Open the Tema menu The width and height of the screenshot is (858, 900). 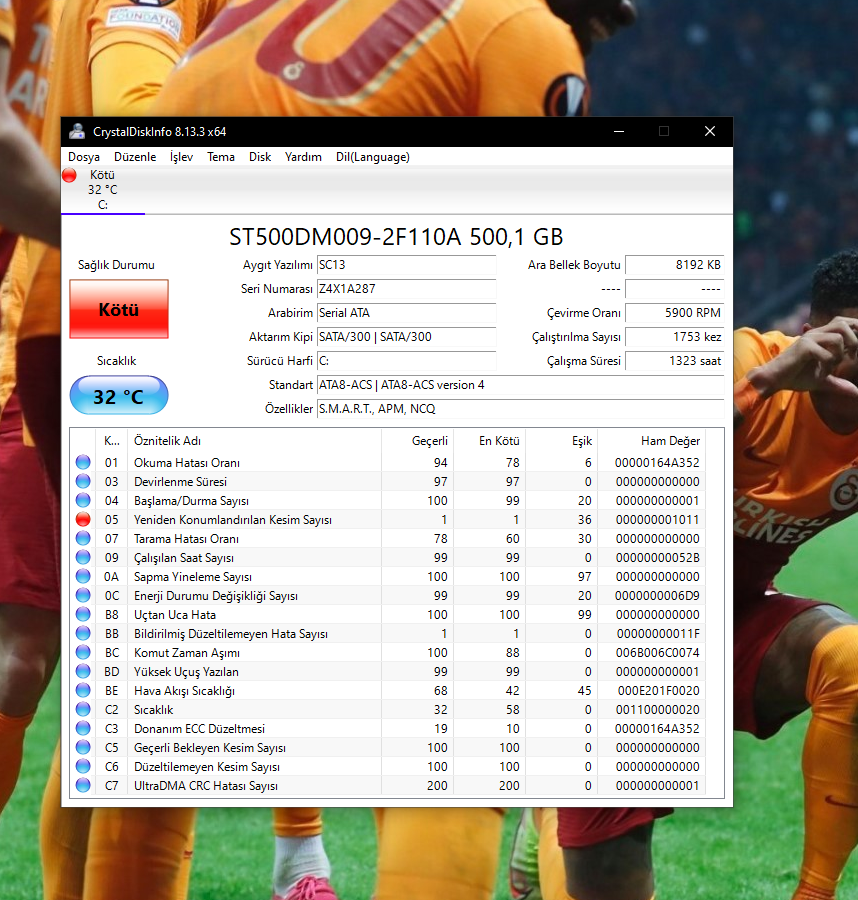click(x=221, y=157)
